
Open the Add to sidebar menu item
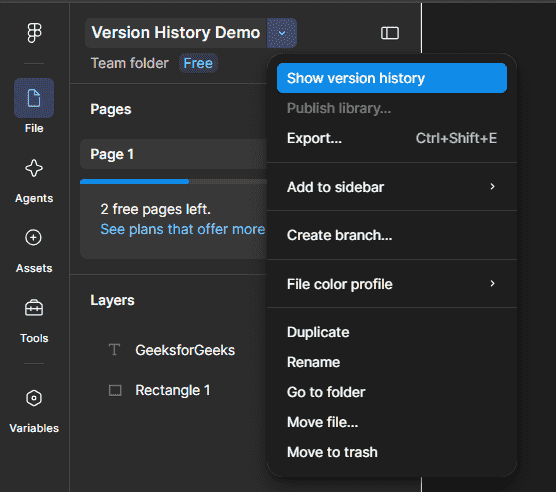tap(392, 187)
